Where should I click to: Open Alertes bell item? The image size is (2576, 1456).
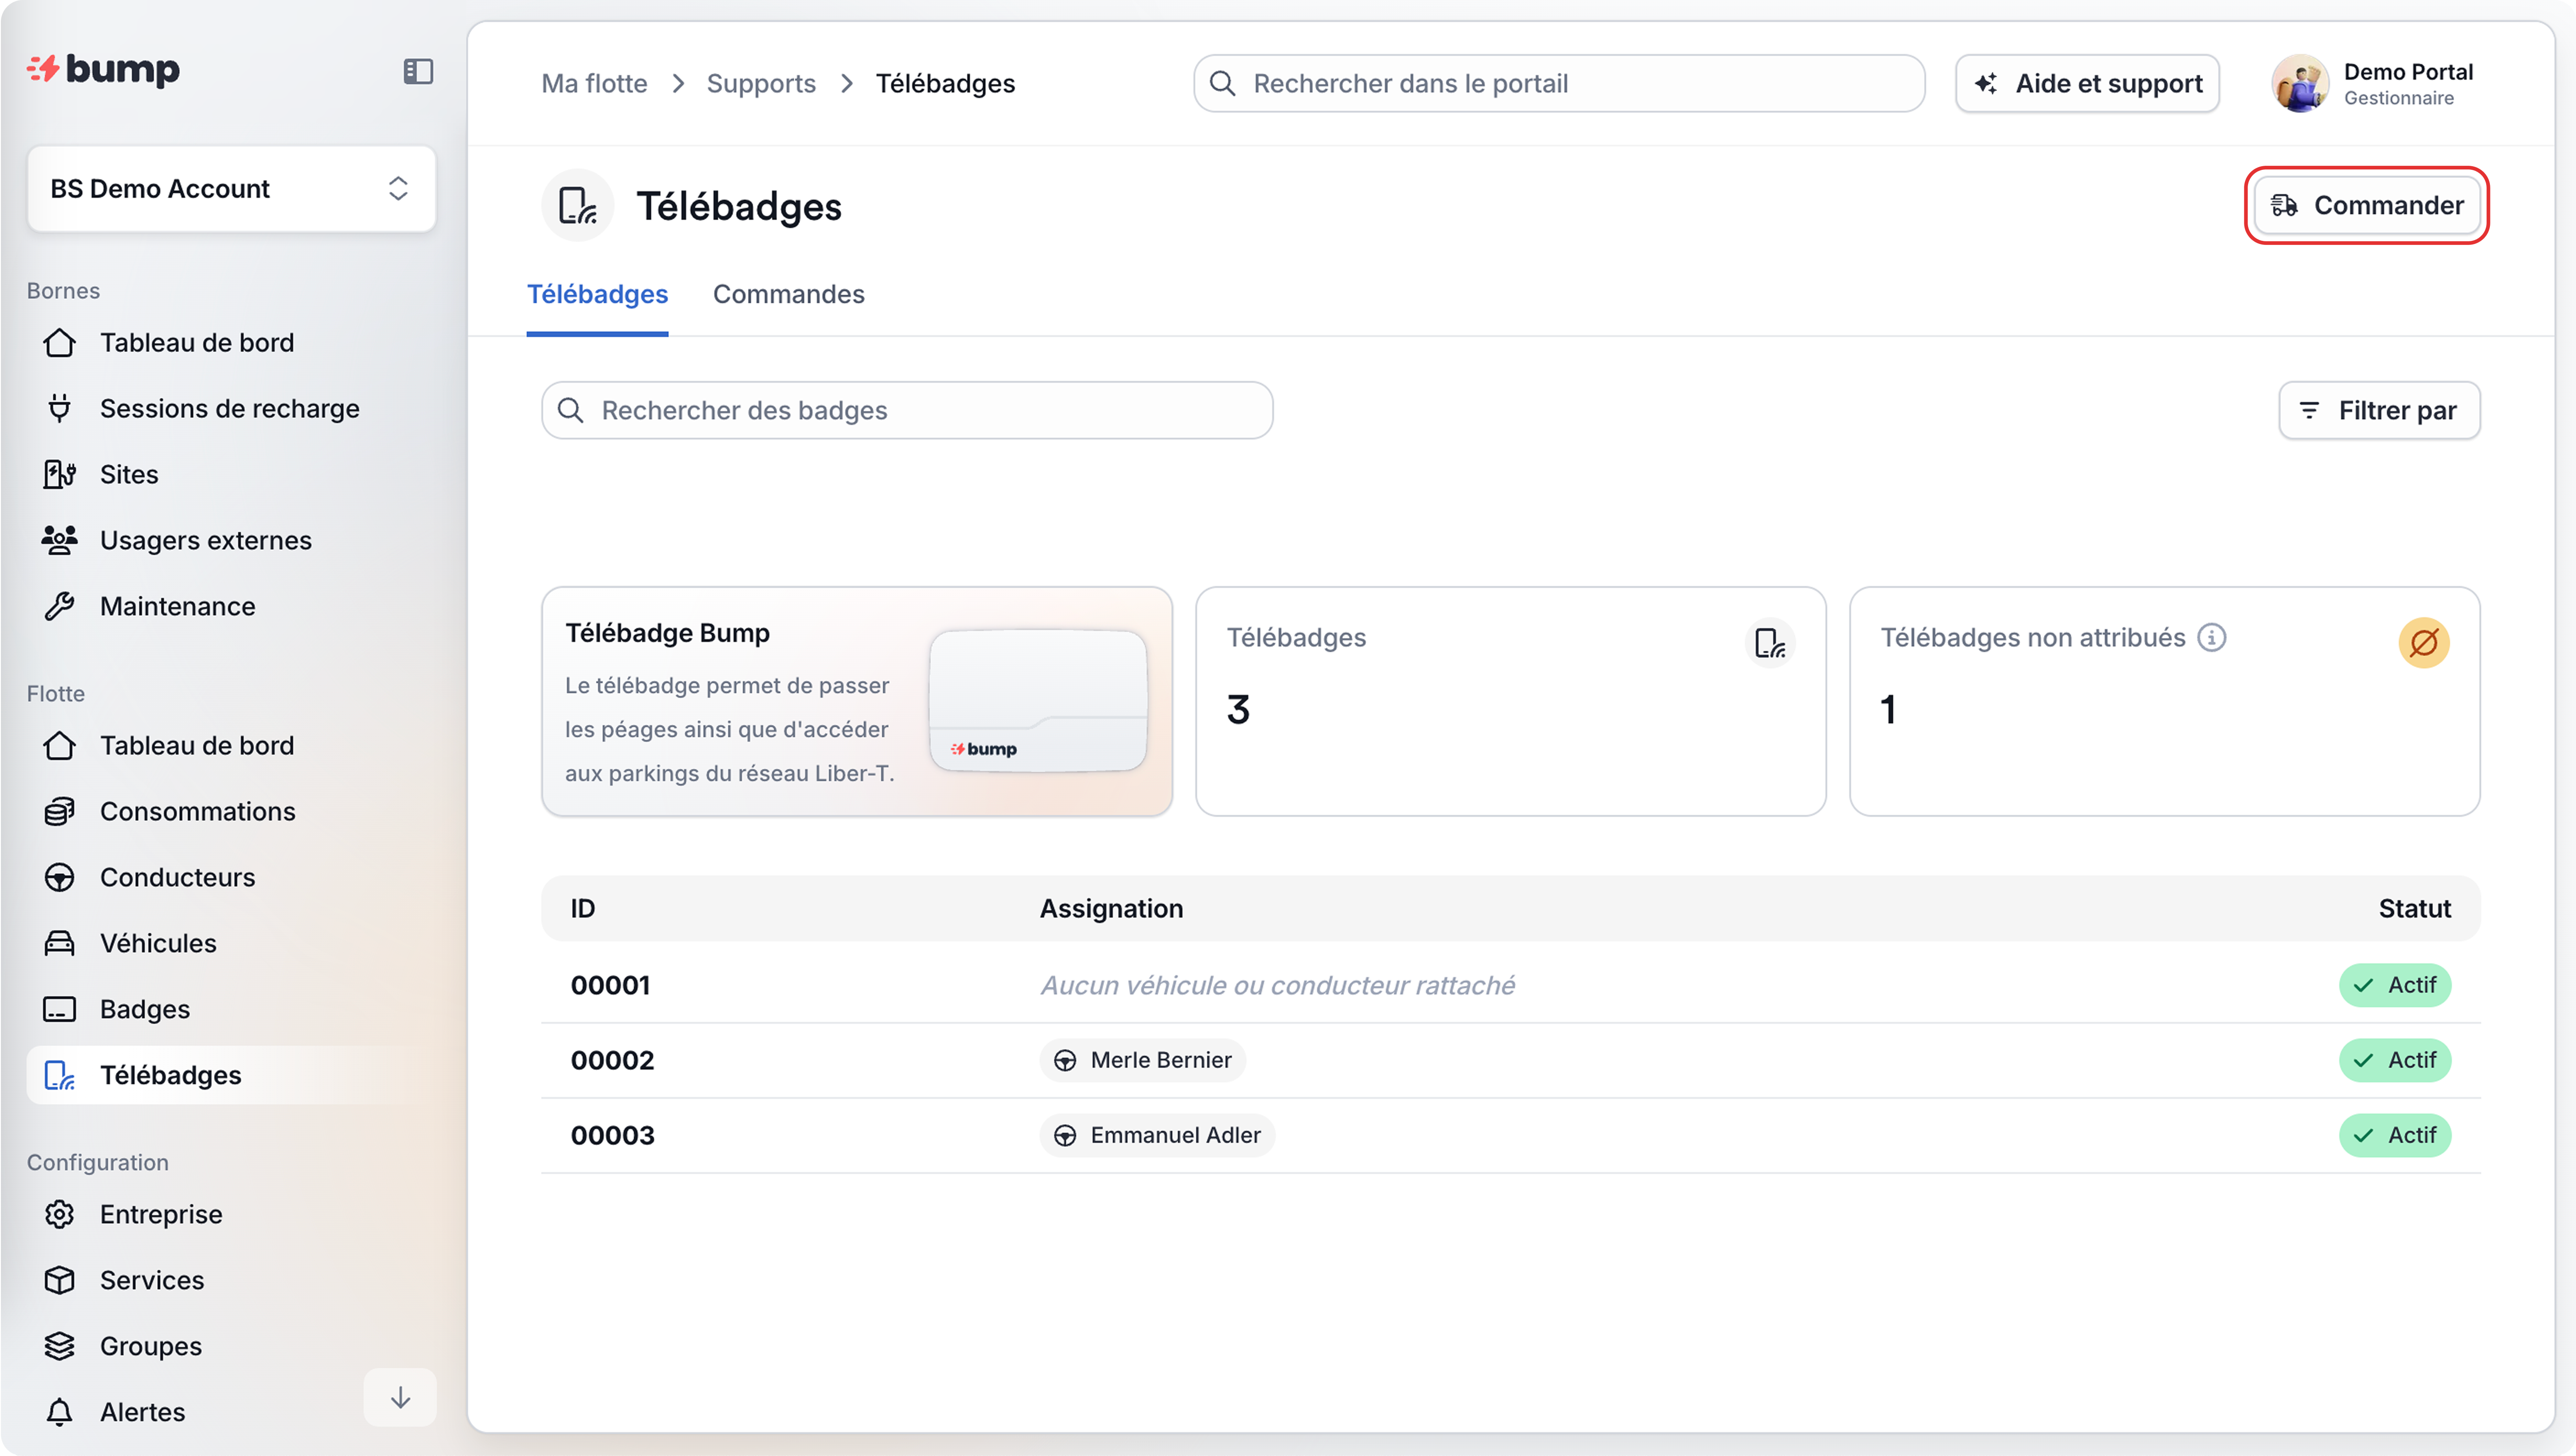(x=142, y=1412)
